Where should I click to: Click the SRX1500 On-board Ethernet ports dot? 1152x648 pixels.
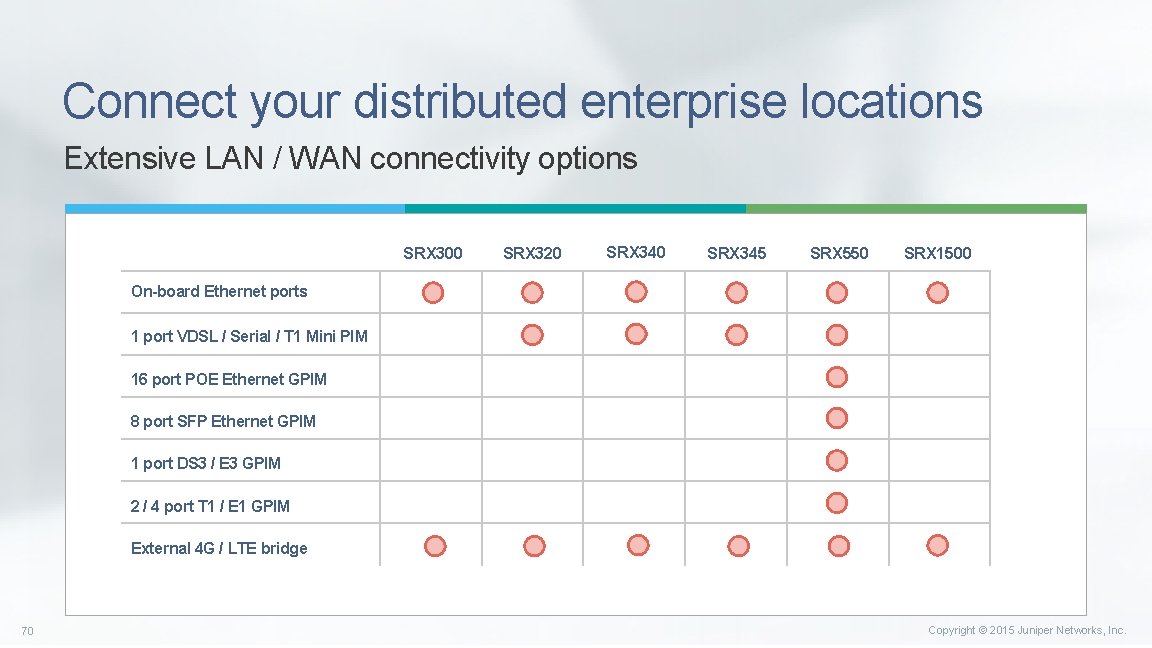[x=937, y=292]
